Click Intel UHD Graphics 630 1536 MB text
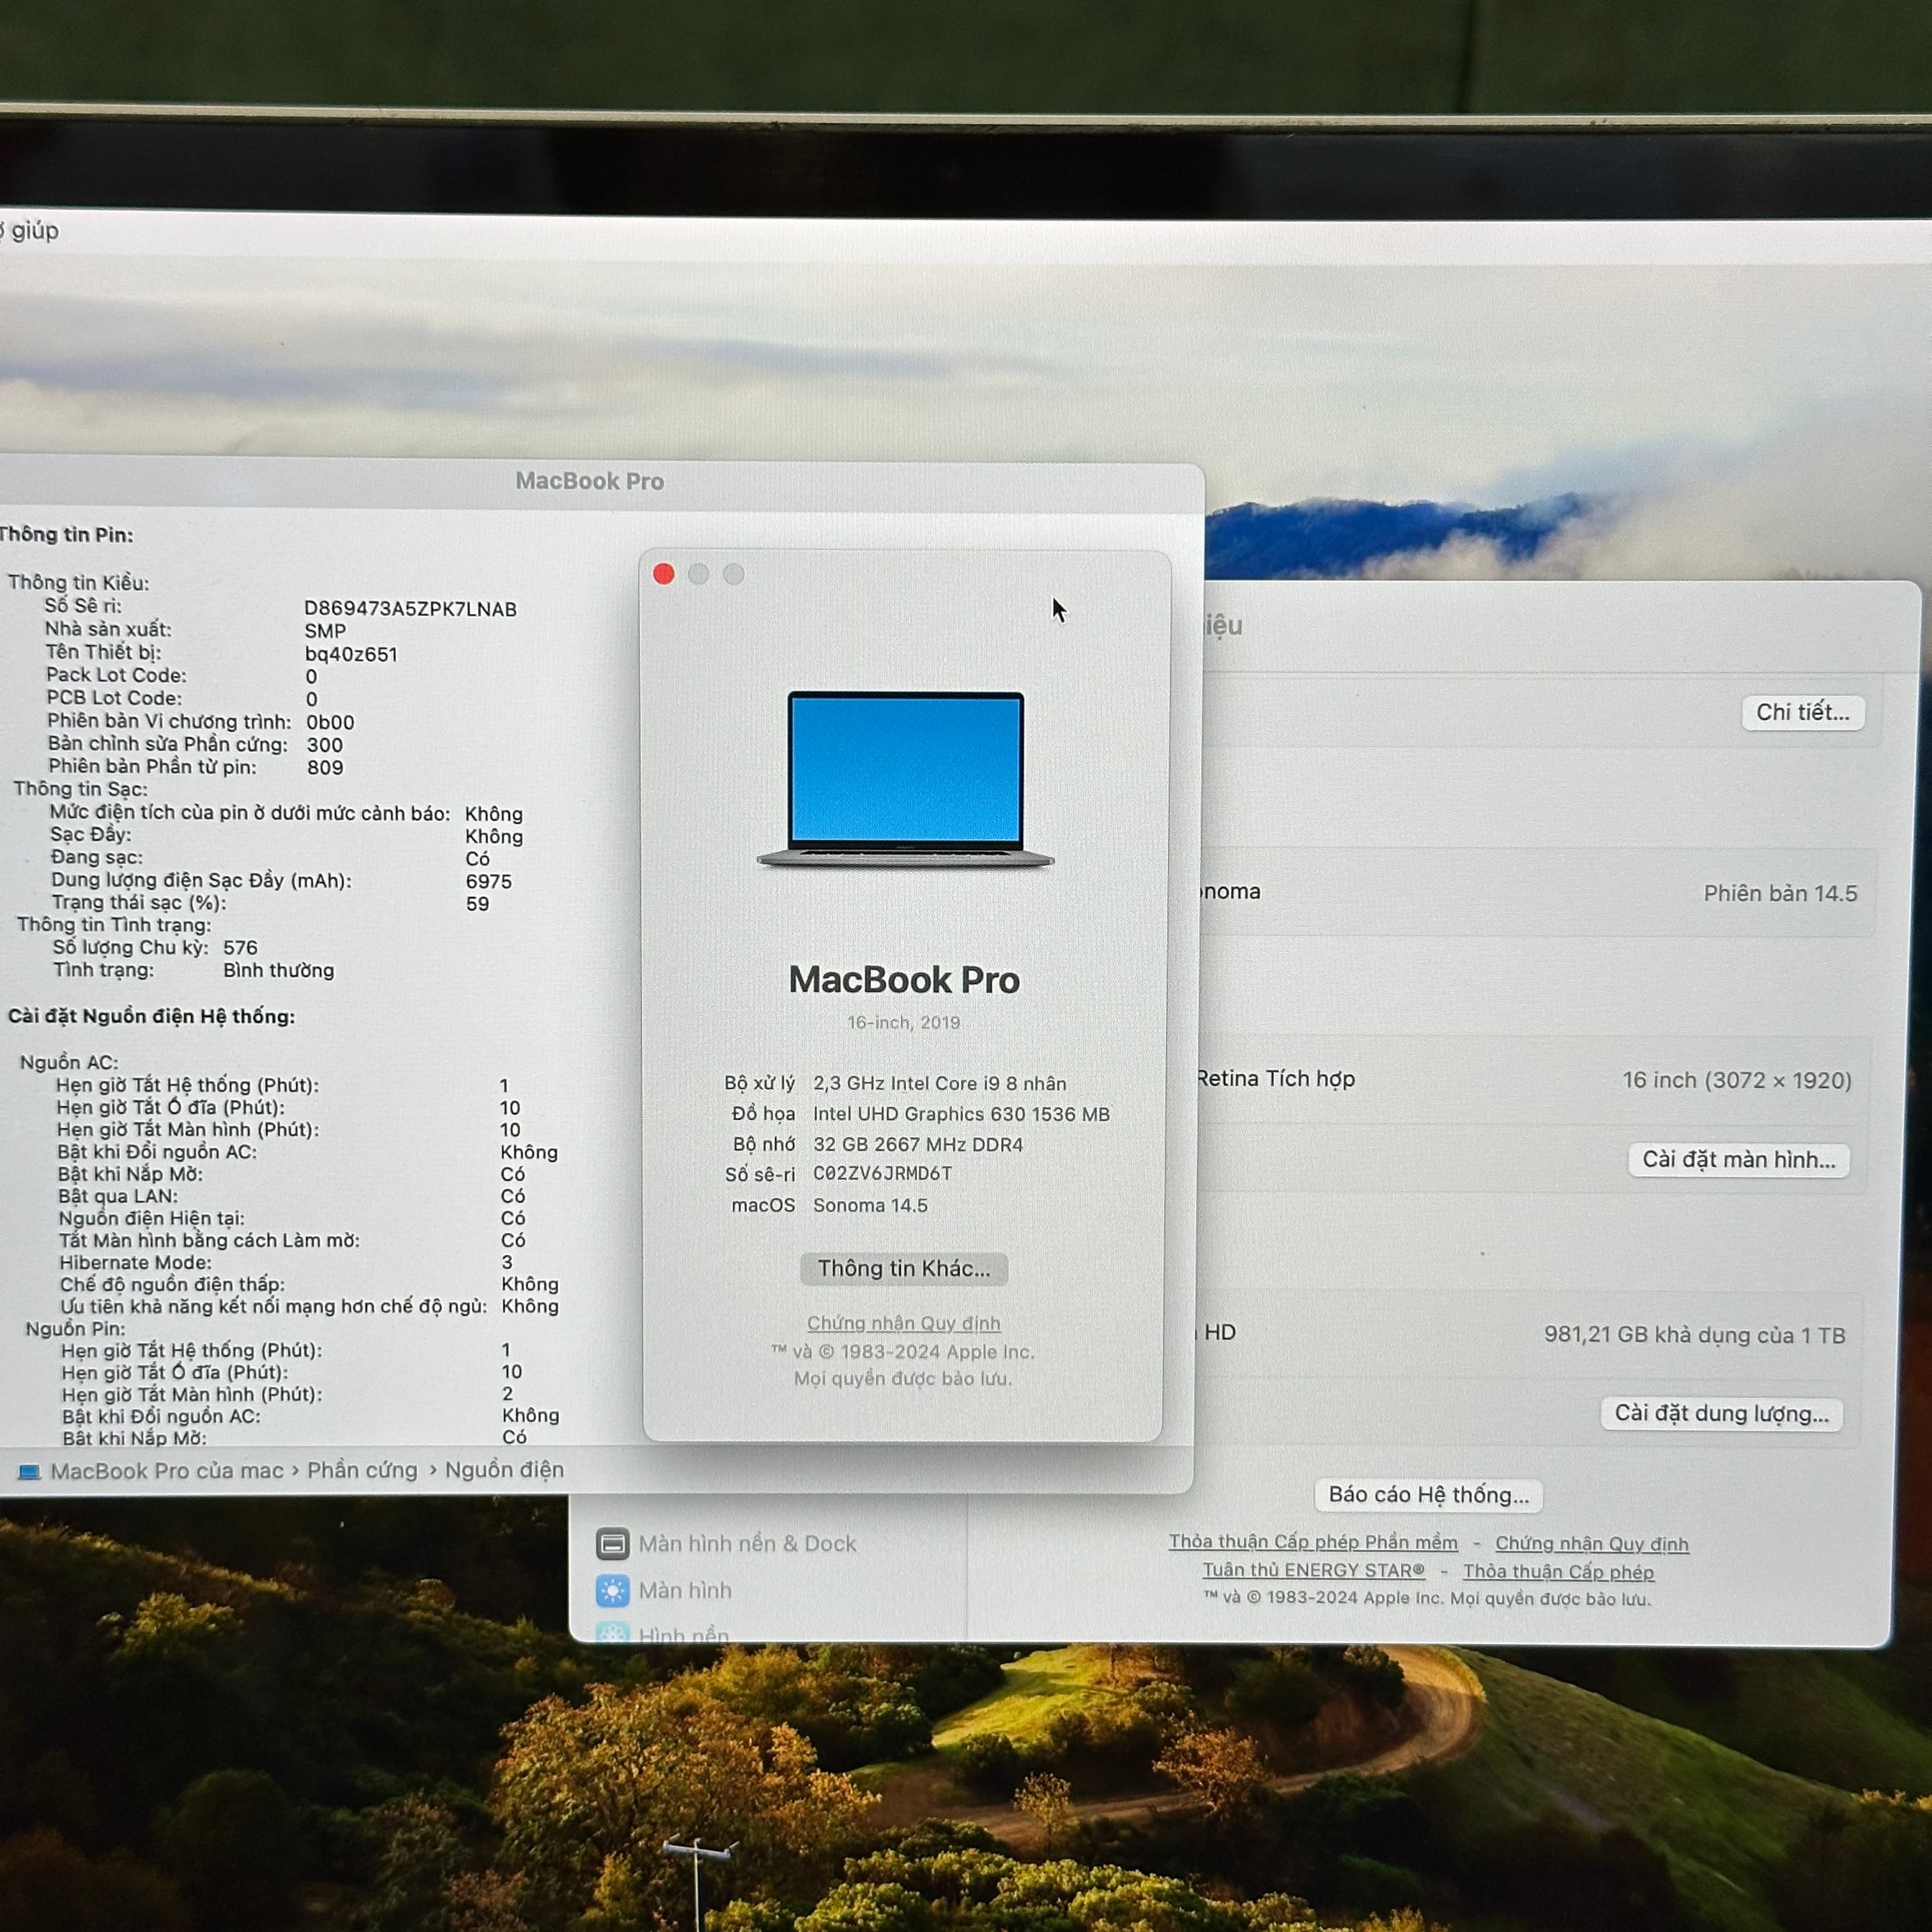The height and width of the screenshot is (1932, 1932). (x=961, y=1114)
